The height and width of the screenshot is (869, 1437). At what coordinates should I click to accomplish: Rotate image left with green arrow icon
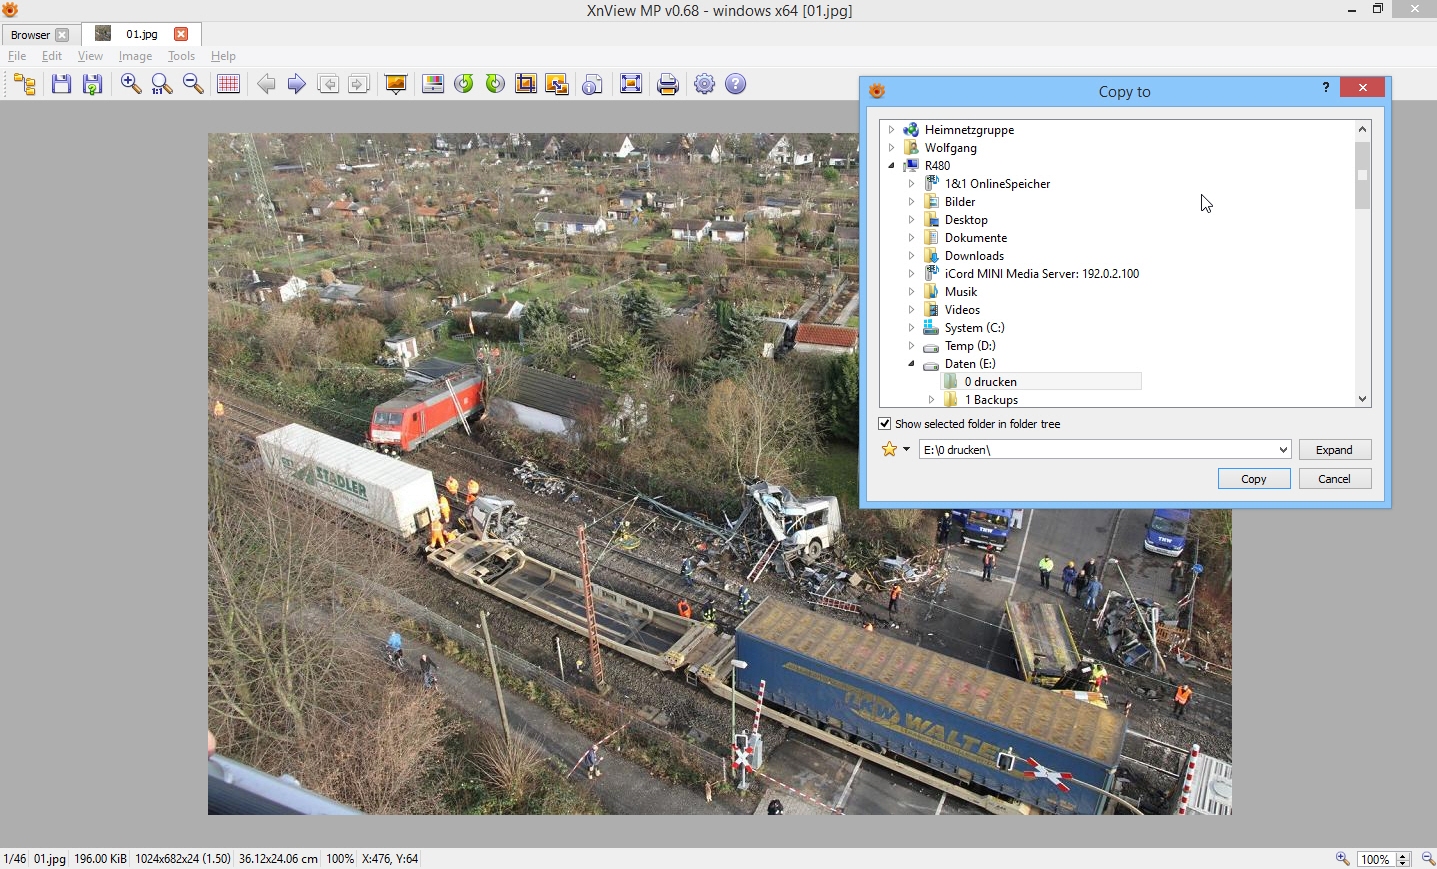click(x=464, y=84)
